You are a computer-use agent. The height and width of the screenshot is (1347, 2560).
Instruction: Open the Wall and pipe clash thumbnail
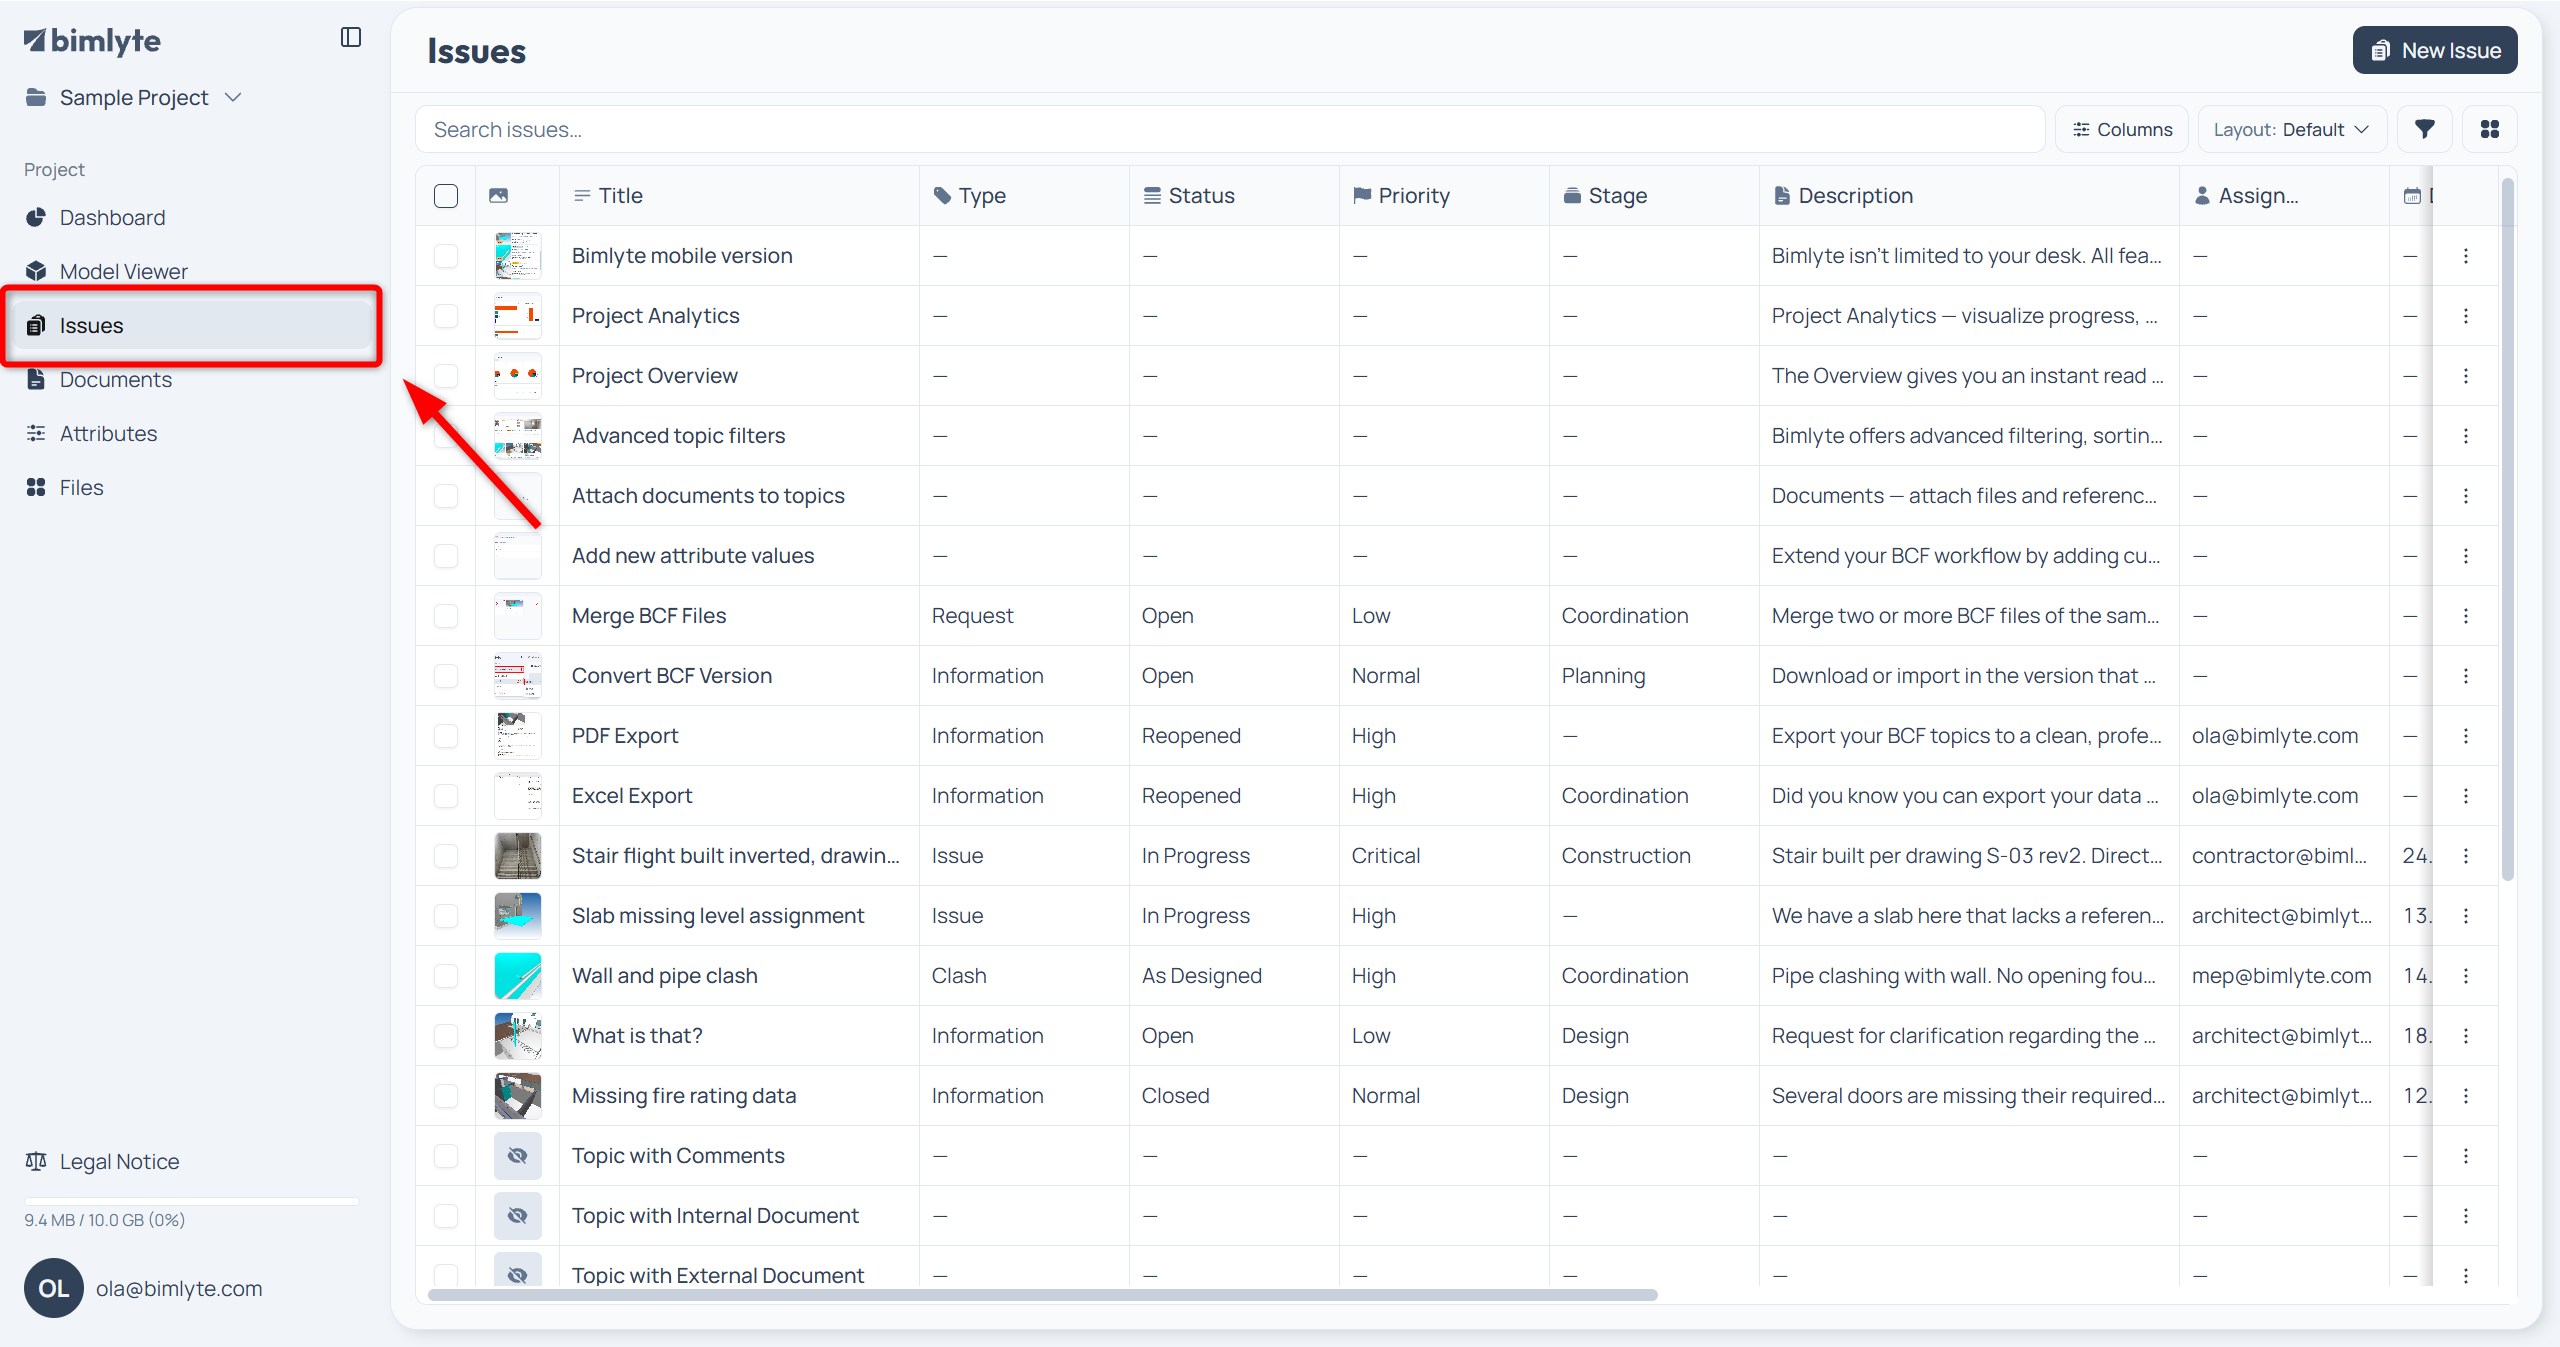[x=517, y=976]
